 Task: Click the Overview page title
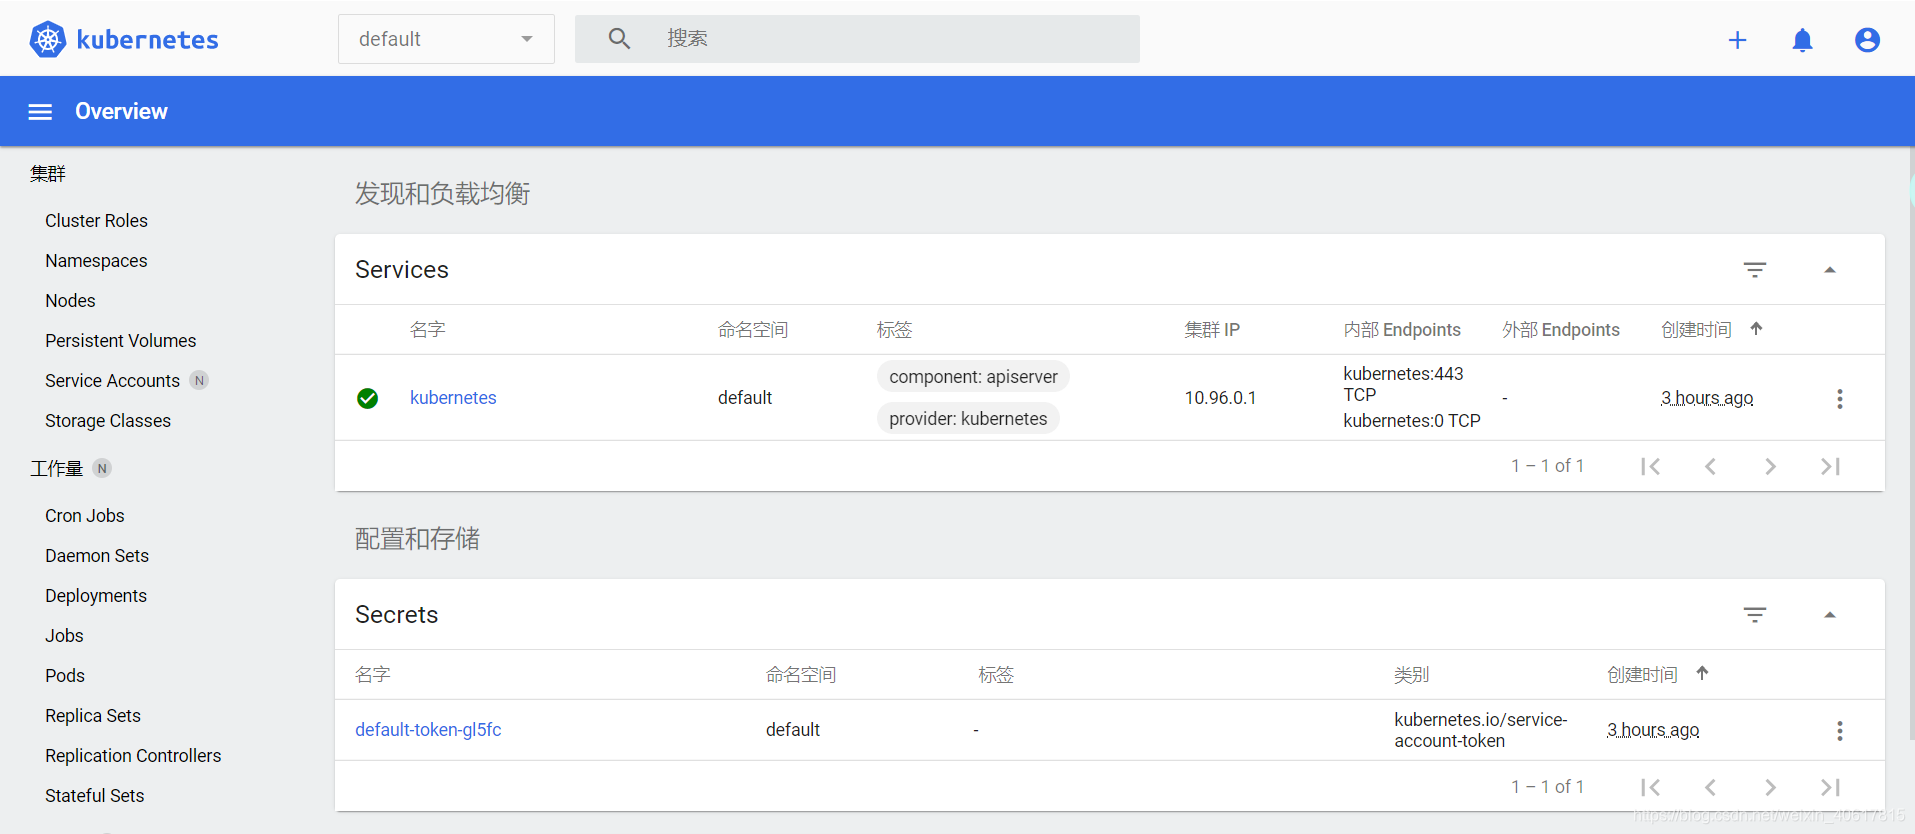(121, 111)
